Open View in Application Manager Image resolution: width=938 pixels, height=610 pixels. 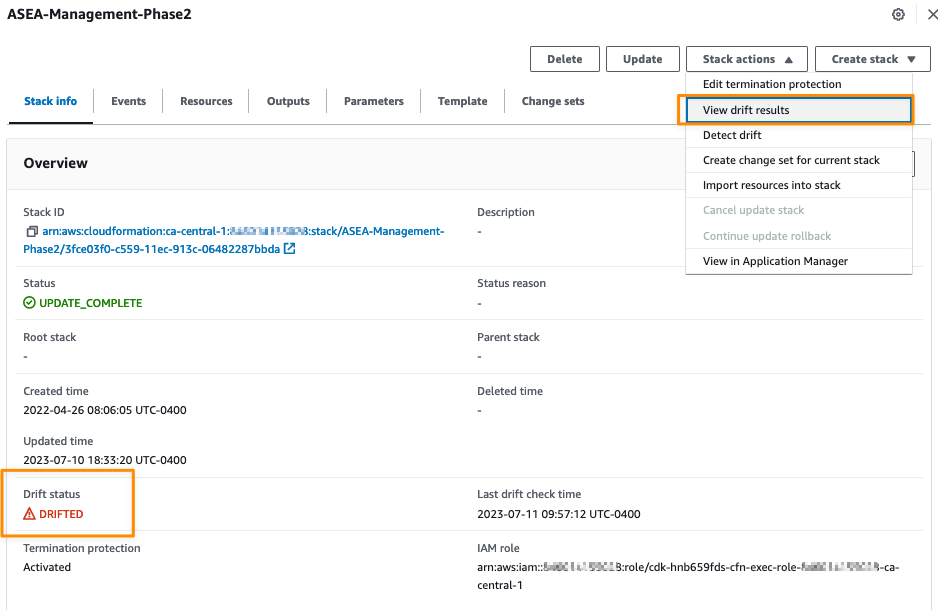pyautogui.click(x=775, y=261)
